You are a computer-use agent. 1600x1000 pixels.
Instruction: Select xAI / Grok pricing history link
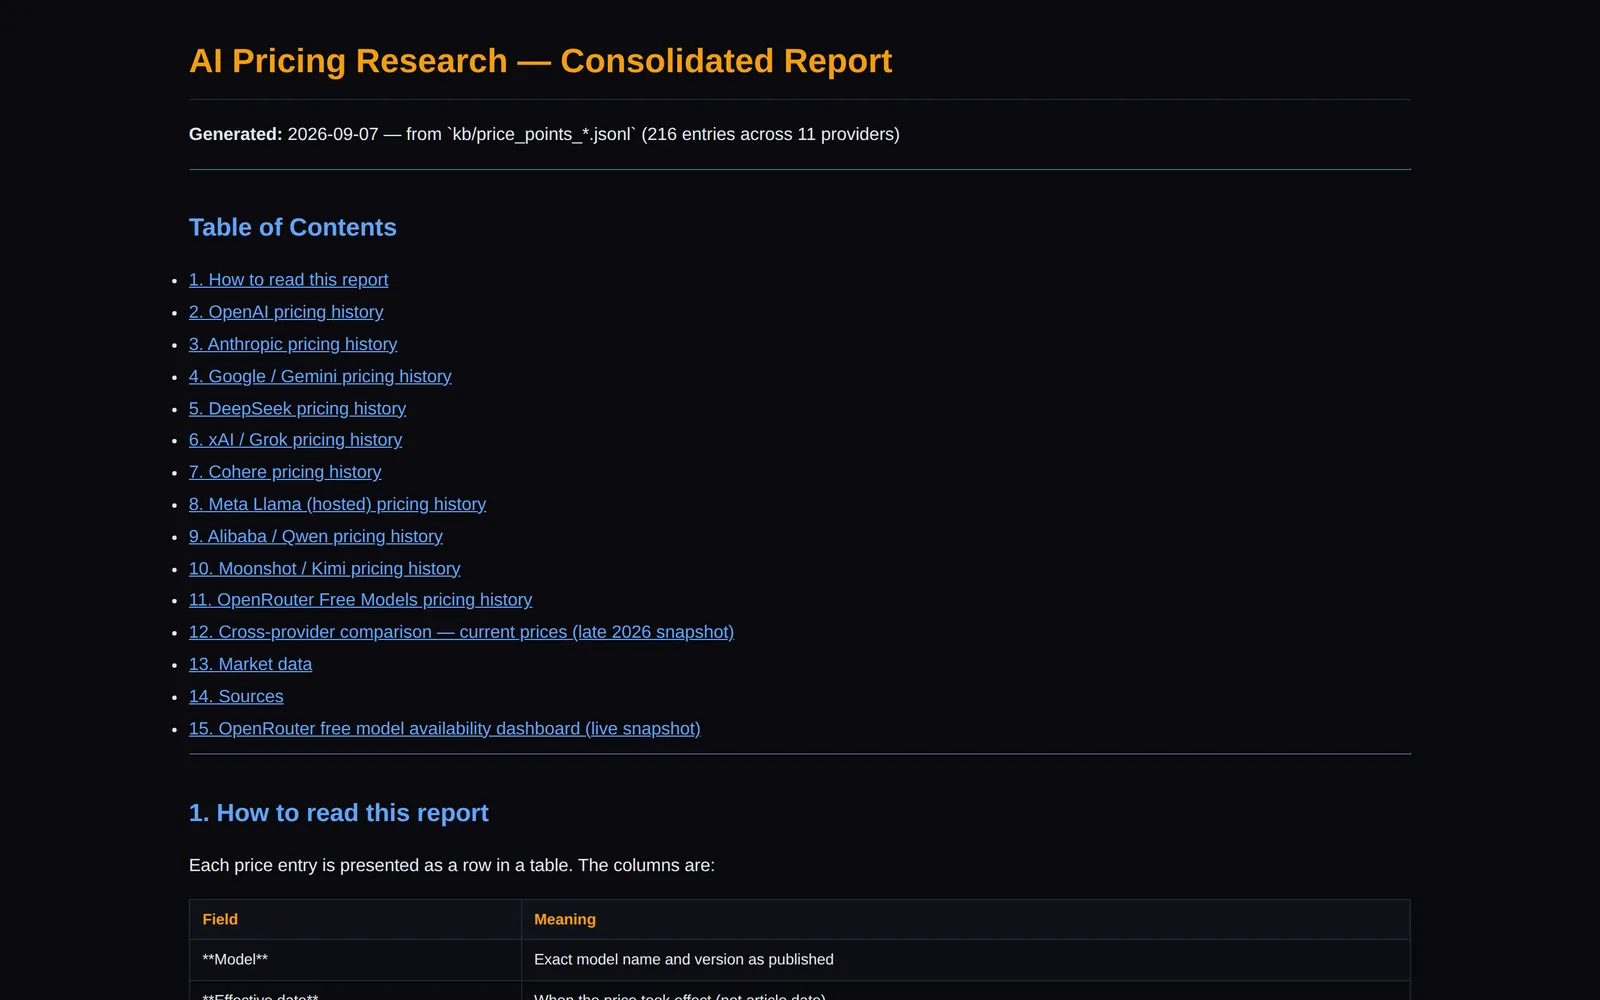click(295, 440)
